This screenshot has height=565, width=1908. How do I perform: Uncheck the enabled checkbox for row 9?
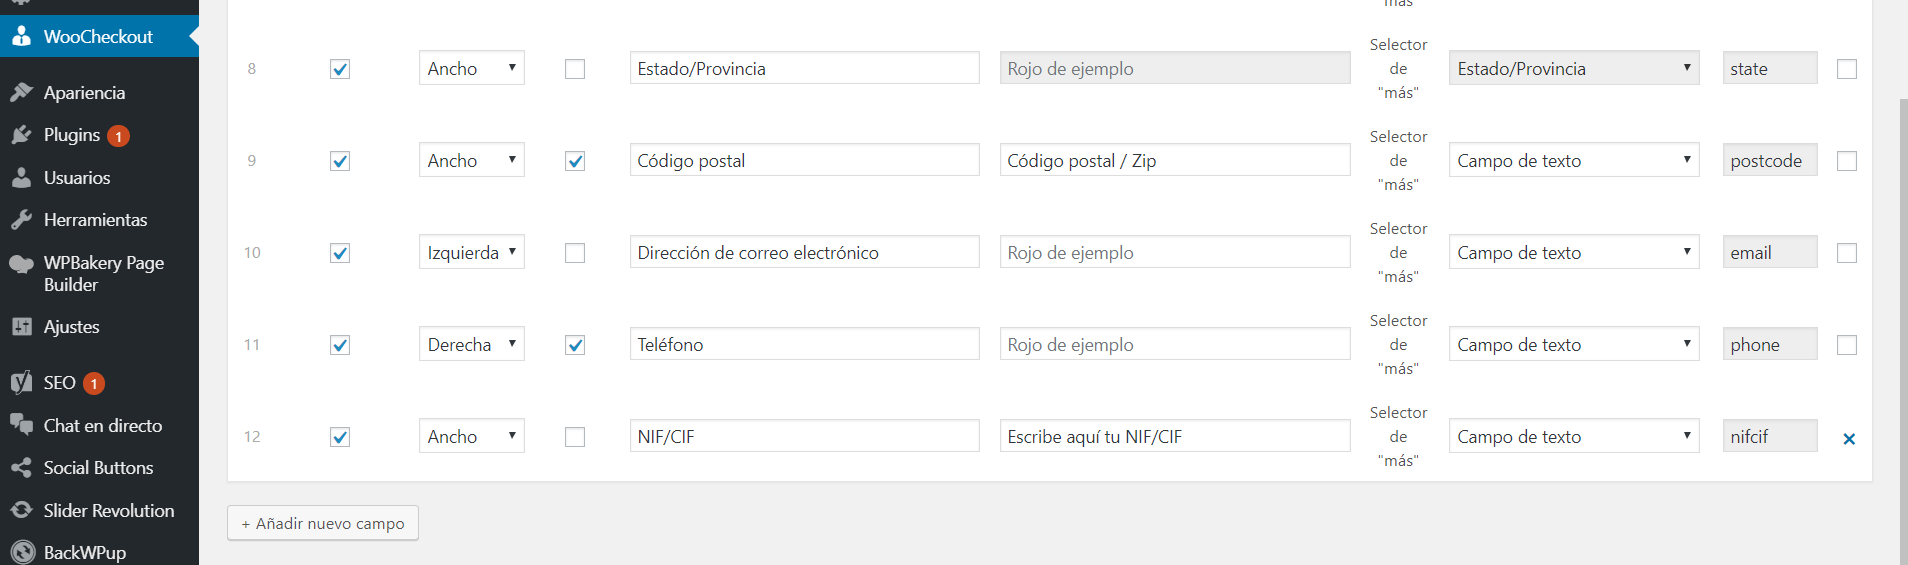(340, 161)
